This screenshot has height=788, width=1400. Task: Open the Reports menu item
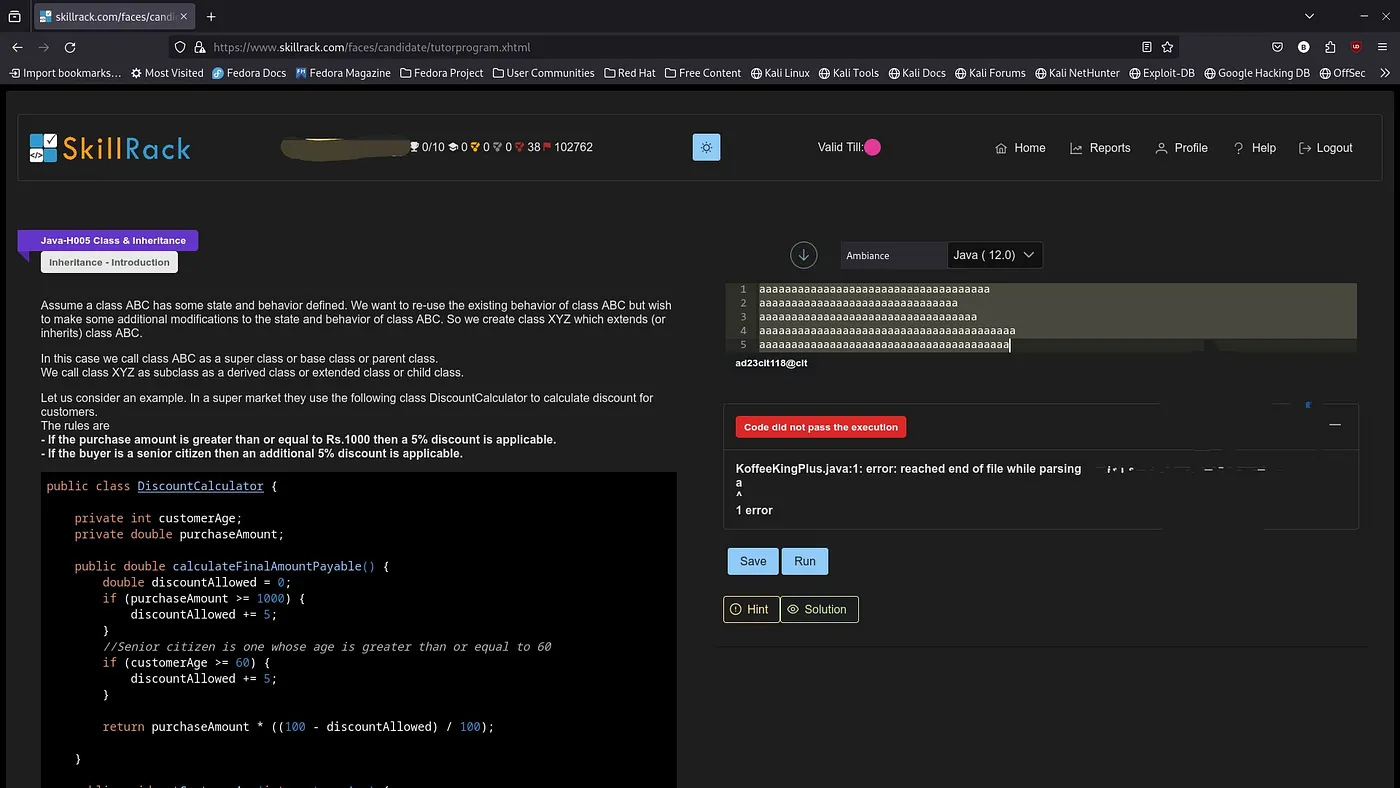tap(1100, 148)
